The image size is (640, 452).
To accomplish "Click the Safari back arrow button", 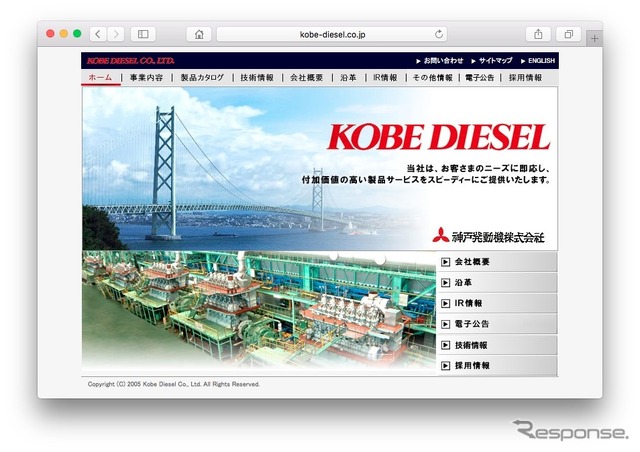I will [x=98, y=34].
